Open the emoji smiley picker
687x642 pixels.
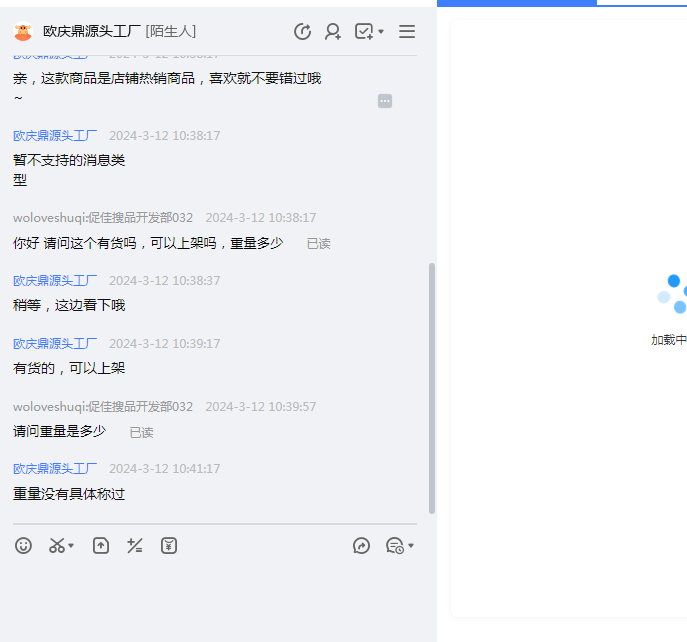23,546
